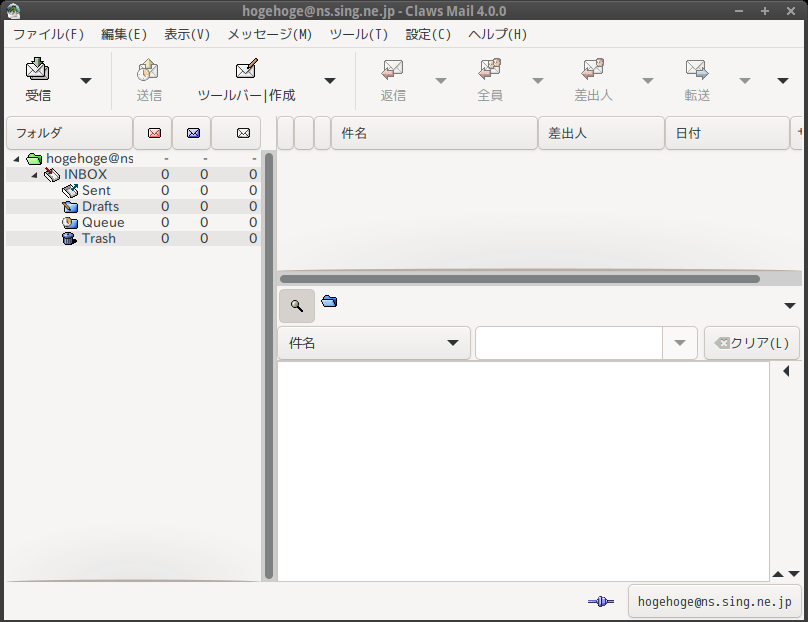Viewport: 808px width, 622px height.
Task: Click the Claws Mail window icon in title bar
Action: tap(13, 10)
